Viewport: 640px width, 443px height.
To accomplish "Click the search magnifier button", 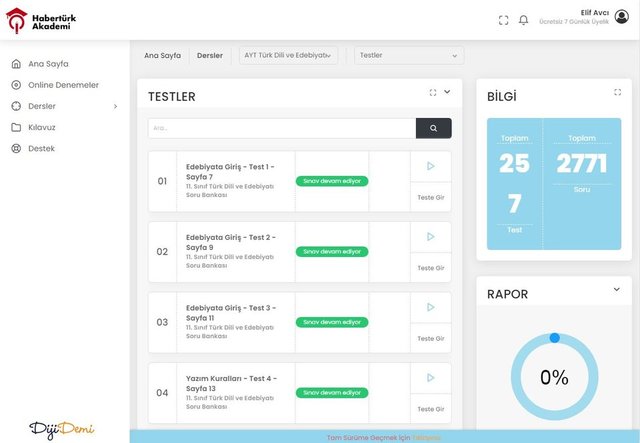I will pyautogui.click(x=433, y=128).
